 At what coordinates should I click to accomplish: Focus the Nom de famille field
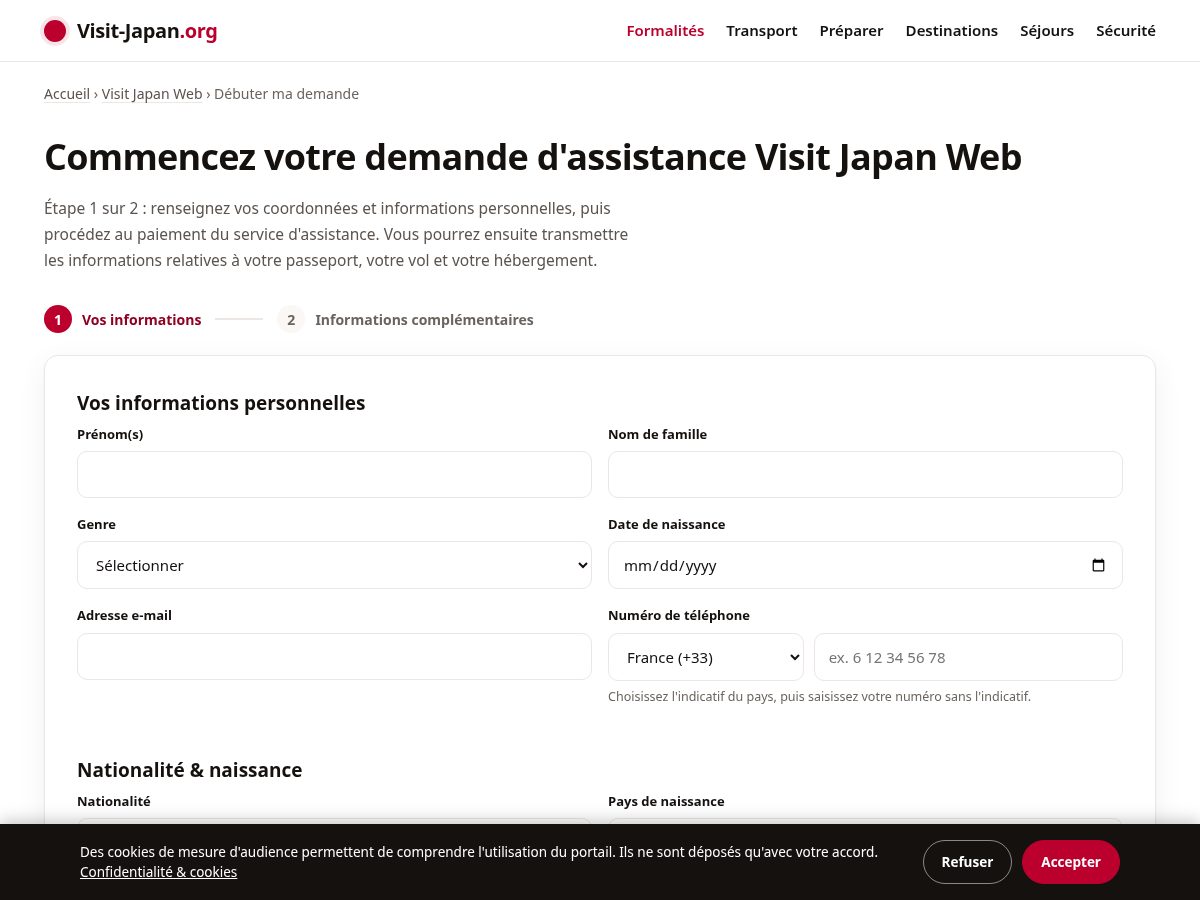coord(865,474)
